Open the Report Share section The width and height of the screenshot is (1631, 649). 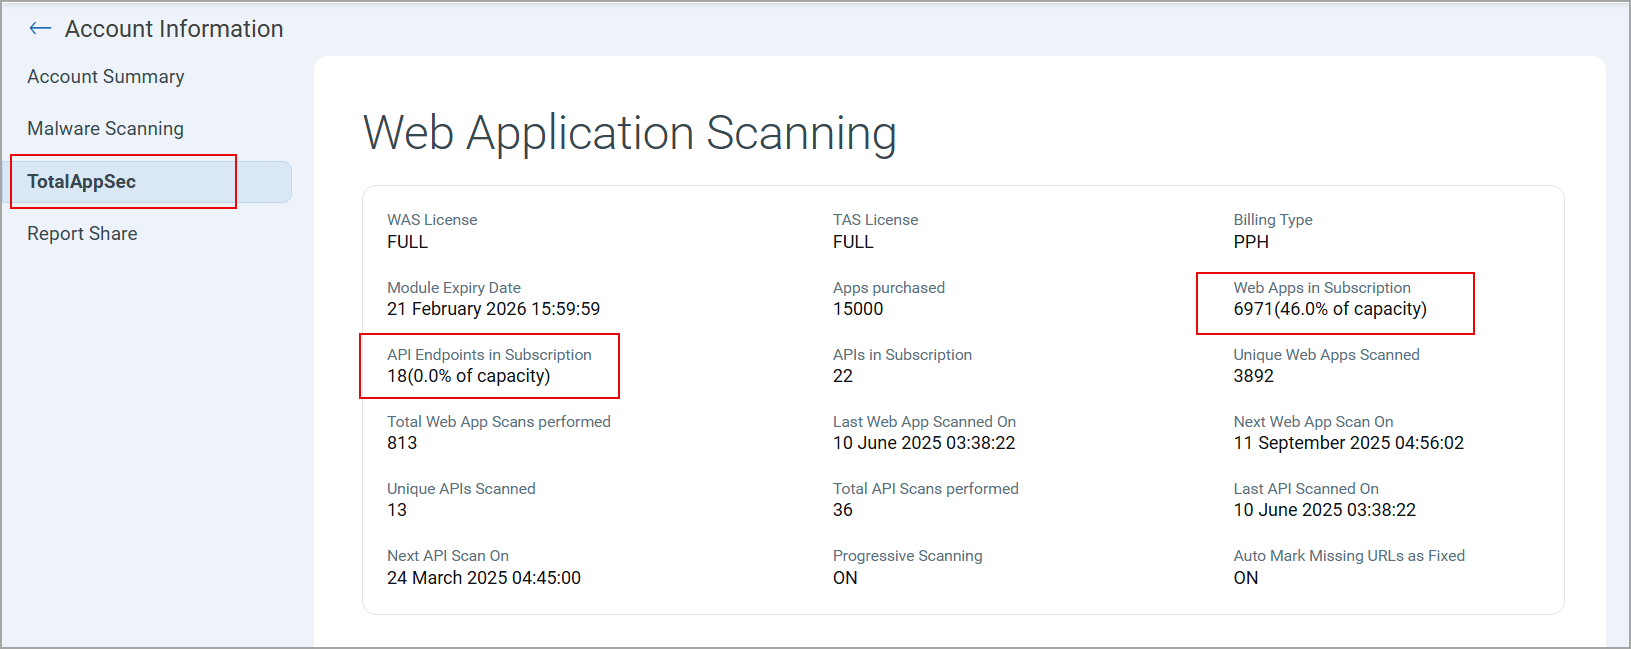[x=82, y=234]
